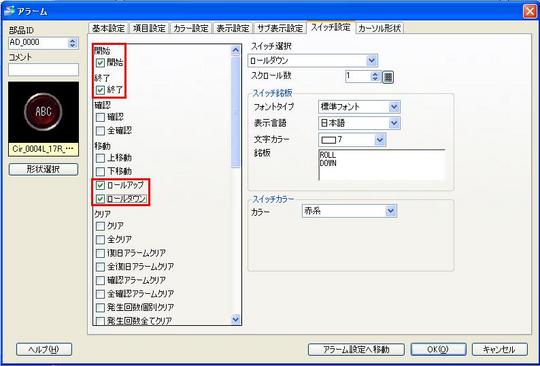Screen dimensions: 540x366
Task: Click the スクロール数 stepper arrows
Action: 375,76
